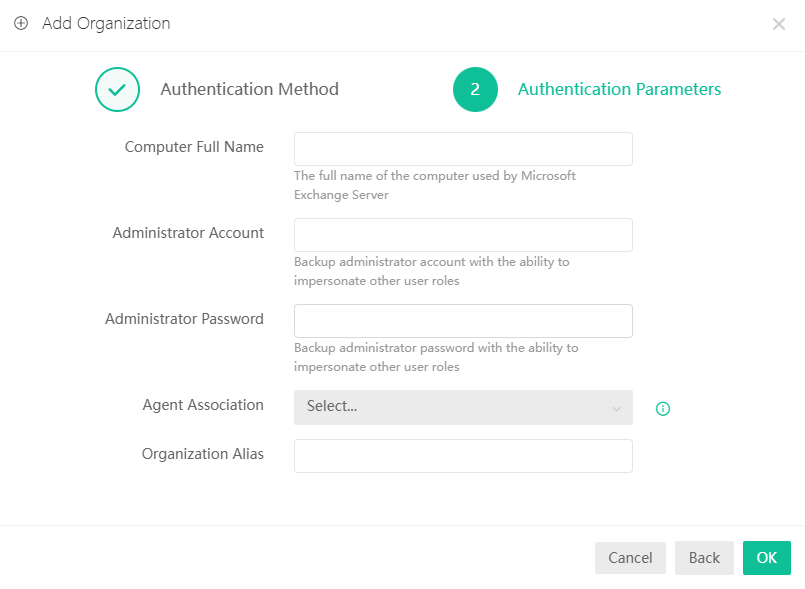Select the Authentication Parameters step
This screenshot has width=805, height=589.
[618, 89]
